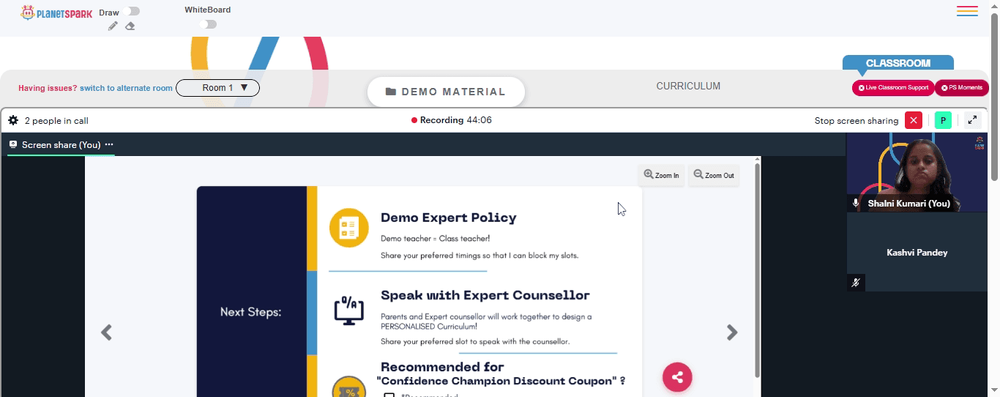Open Screen share options ellipsis
1000x397 pixels.
pos(109,145)
